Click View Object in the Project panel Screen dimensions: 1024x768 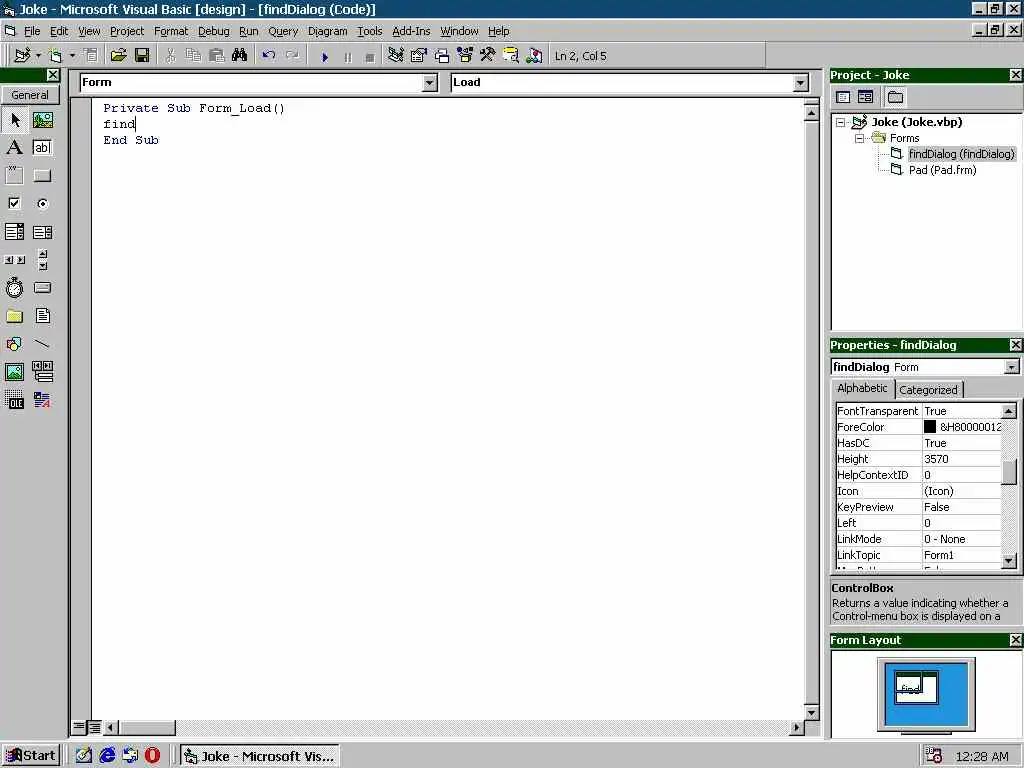click(865, 97)
